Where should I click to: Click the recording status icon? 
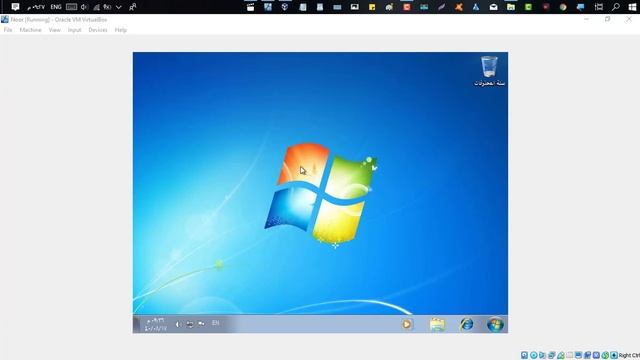[587, 355]
